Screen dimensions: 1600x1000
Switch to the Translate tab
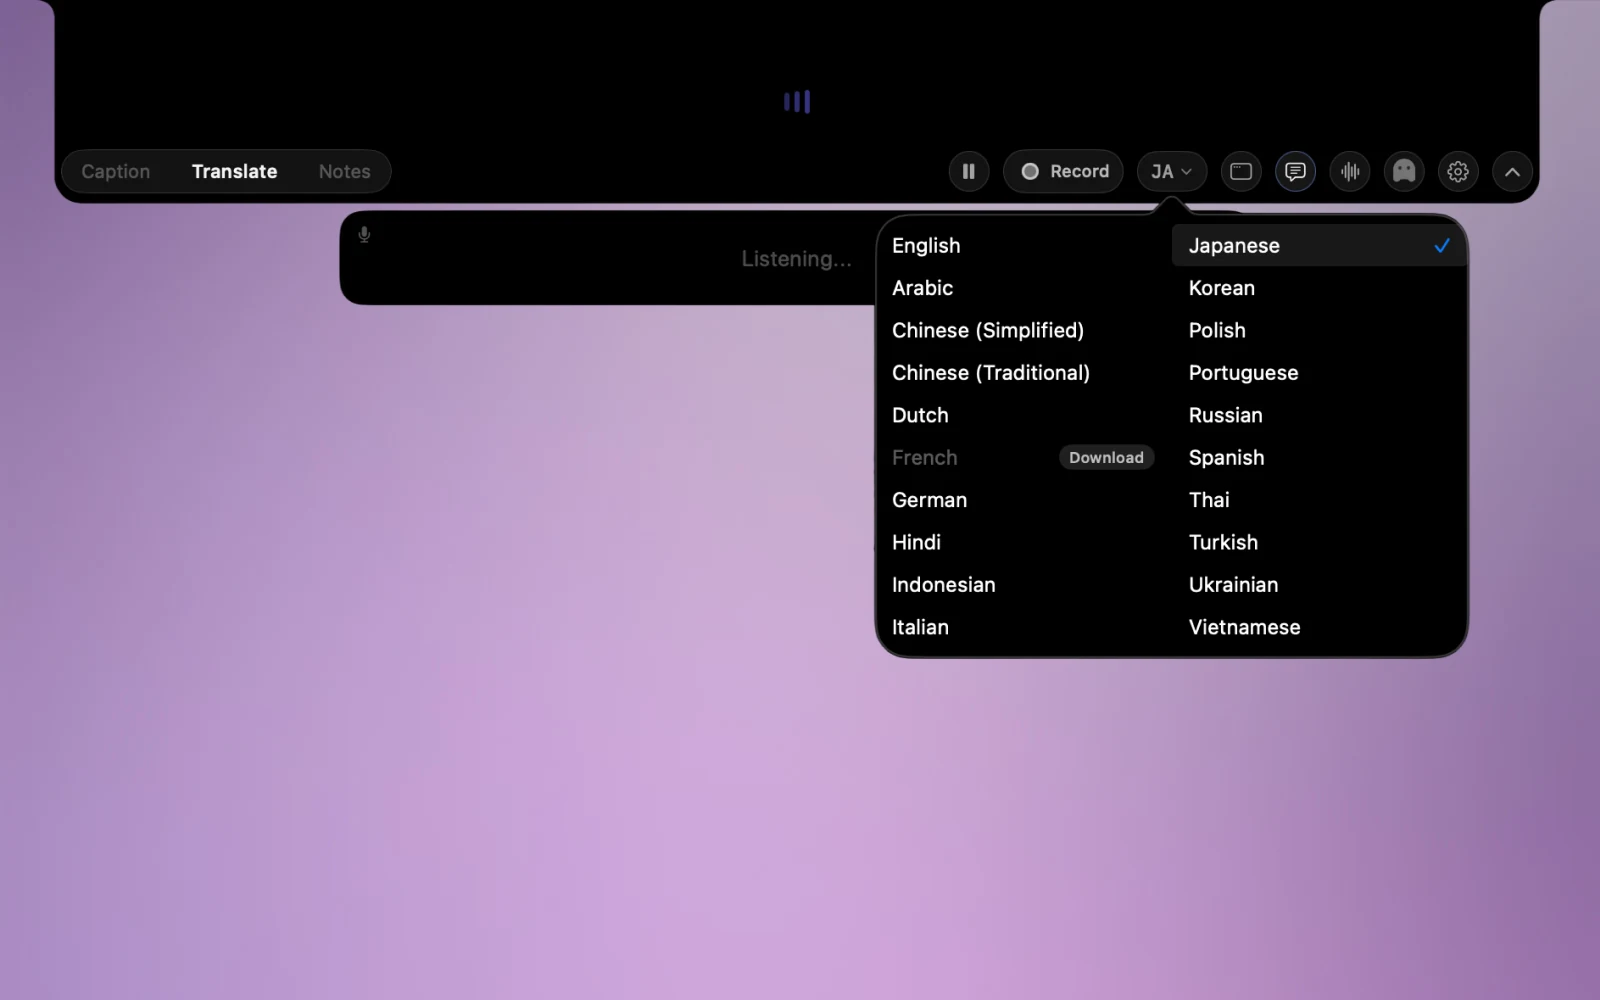(234, 171)
